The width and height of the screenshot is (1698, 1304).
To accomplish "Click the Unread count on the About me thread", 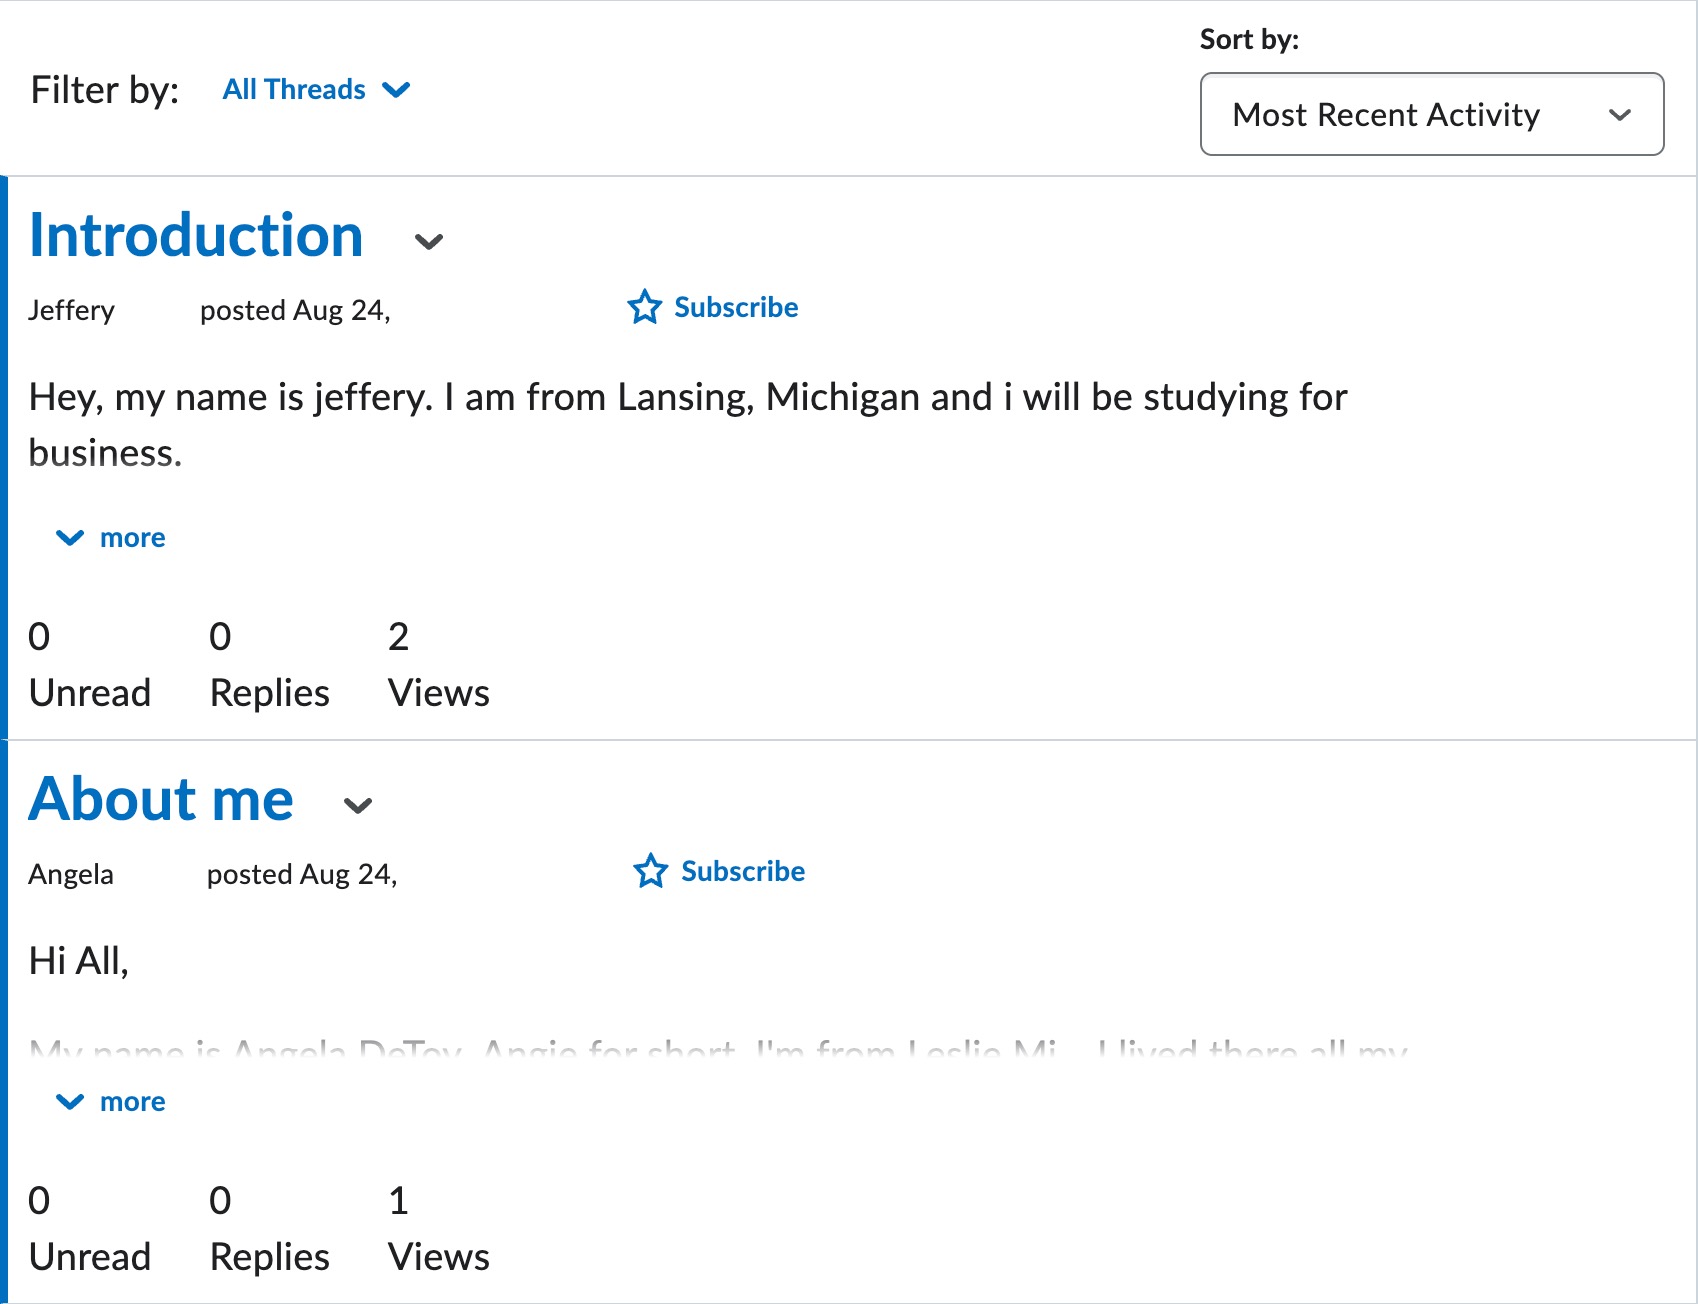I will [90, 1229].
